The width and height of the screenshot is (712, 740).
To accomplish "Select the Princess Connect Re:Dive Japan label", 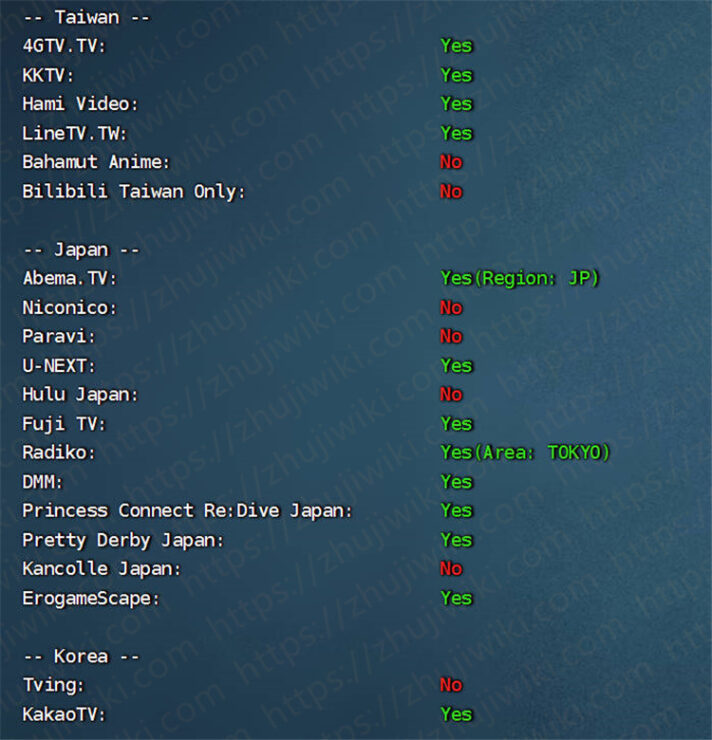I will point(188,511).
